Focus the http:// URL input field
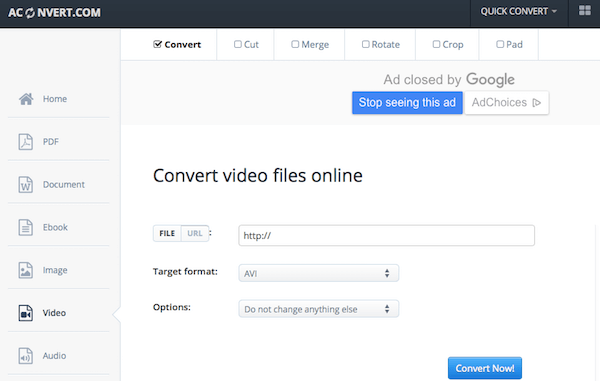The image size is (600, 381). tap(386, 235)
